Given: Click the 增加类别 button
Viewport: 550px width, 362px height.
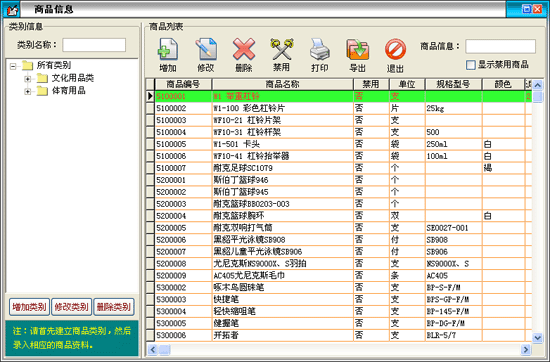Looking at the screenshot, I should click(29, 307).
